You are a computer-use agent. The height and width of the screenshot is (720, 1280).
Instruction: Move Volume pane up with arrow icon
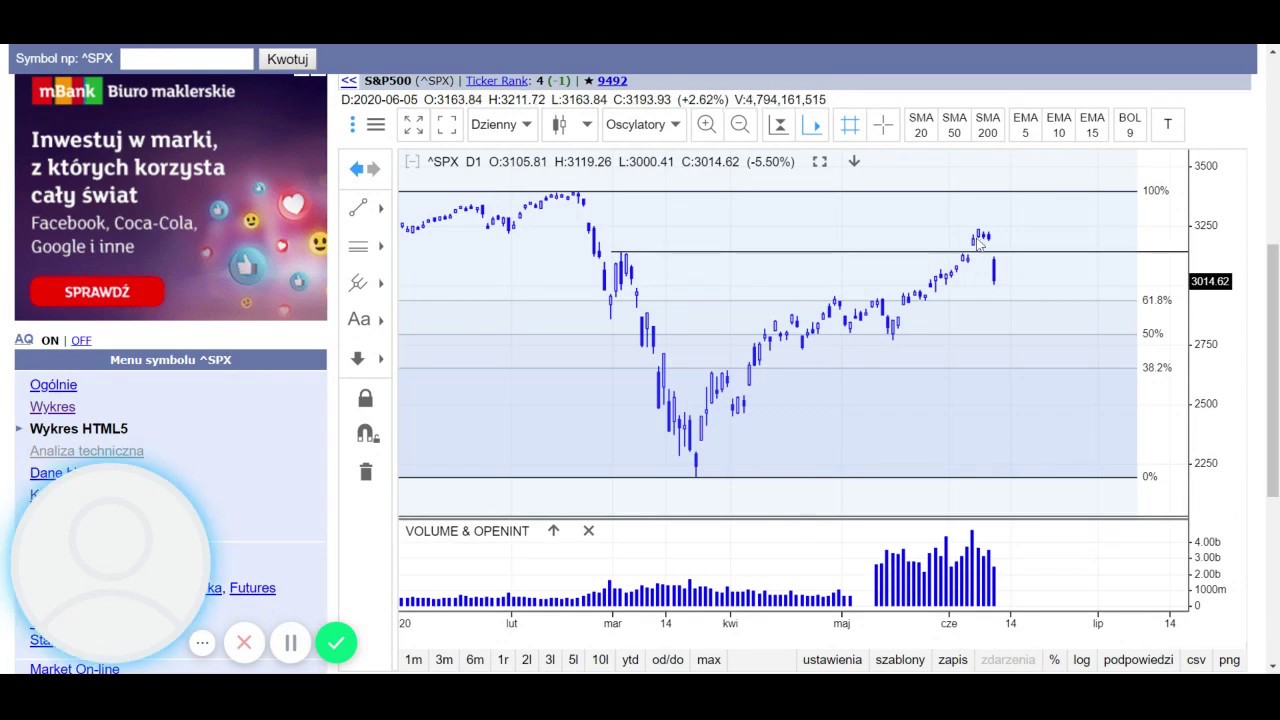[x=553, y=530]
